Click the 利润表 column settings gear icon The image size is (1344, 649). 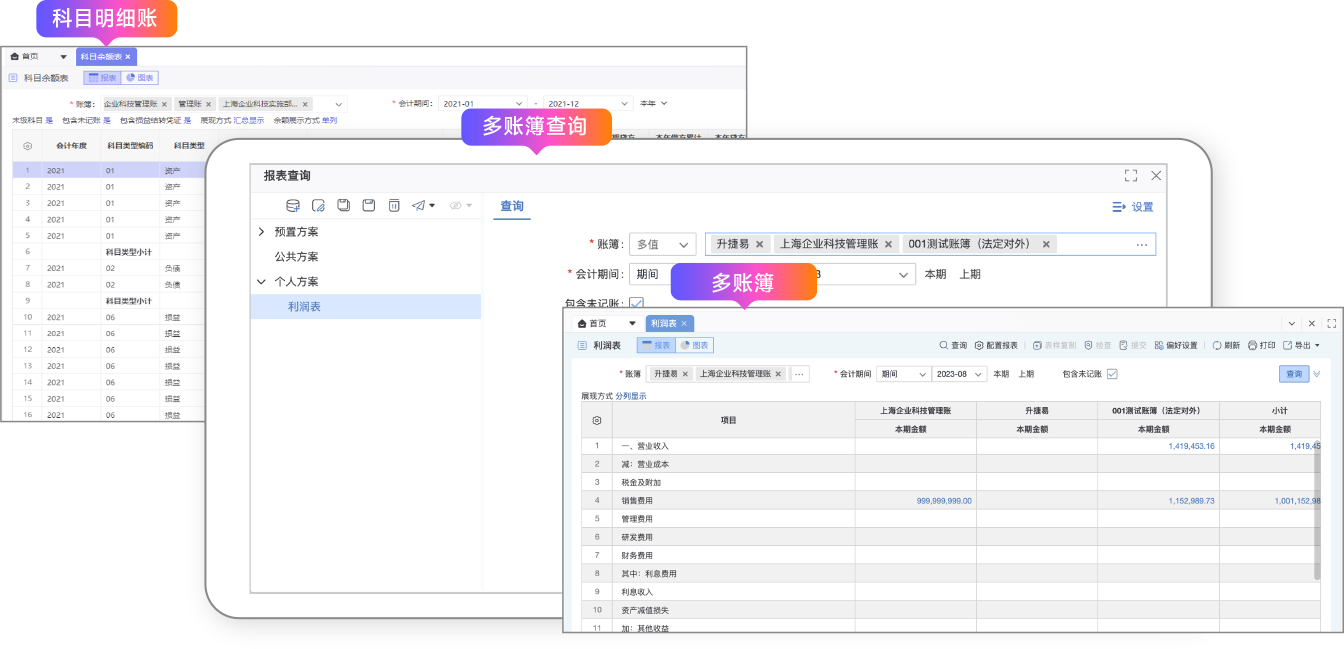tap(597, 421)
